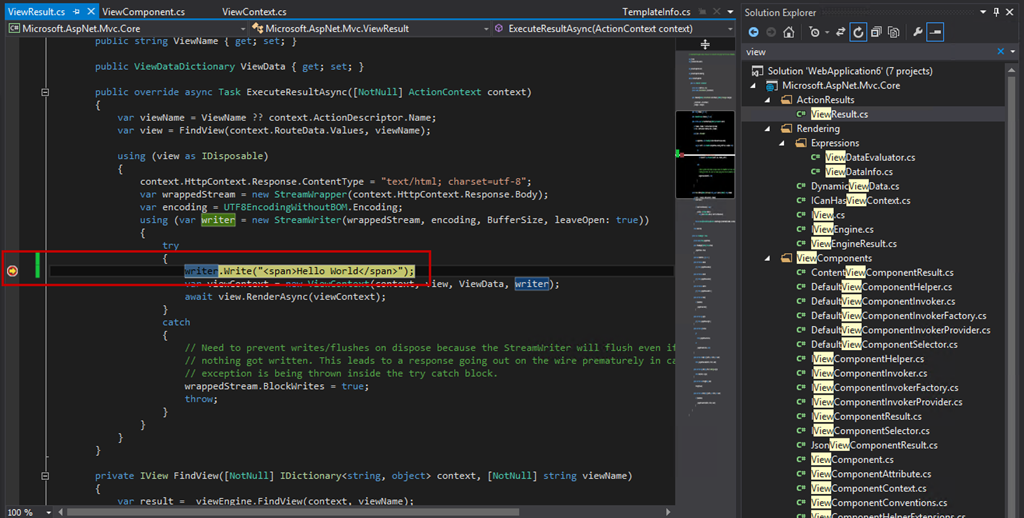This screenshot has width=1024, height=518.
Task: Switch to ViewContext.cs tab
Action: tap(254, 12)
